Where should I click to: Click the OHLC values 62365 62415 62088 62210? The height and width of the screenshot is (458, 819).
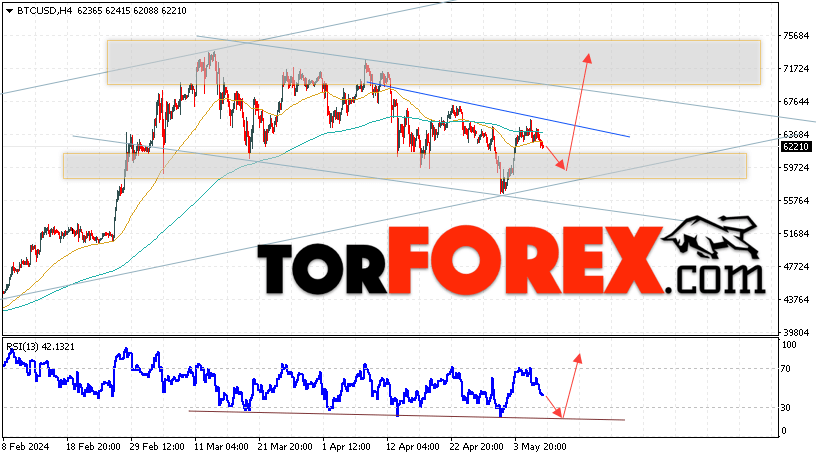tap(132, 10)
